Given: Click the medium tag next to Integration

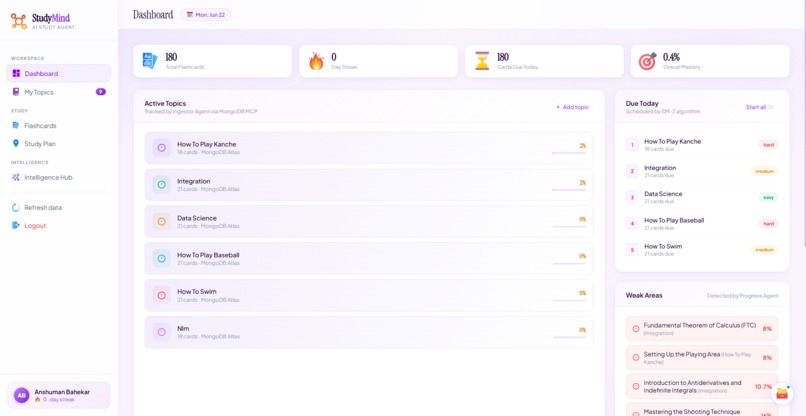Looking at the screenshot, I should click(x=764, y=171).
